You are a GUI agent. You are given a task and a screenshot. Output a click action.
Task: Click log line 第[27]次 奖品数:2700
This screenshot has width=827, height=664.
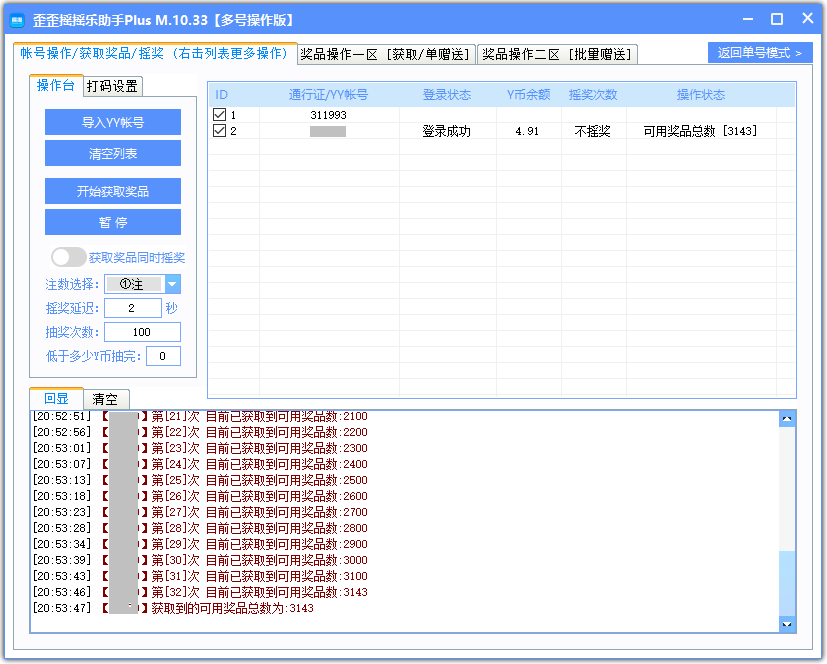[x=200, y=512]
